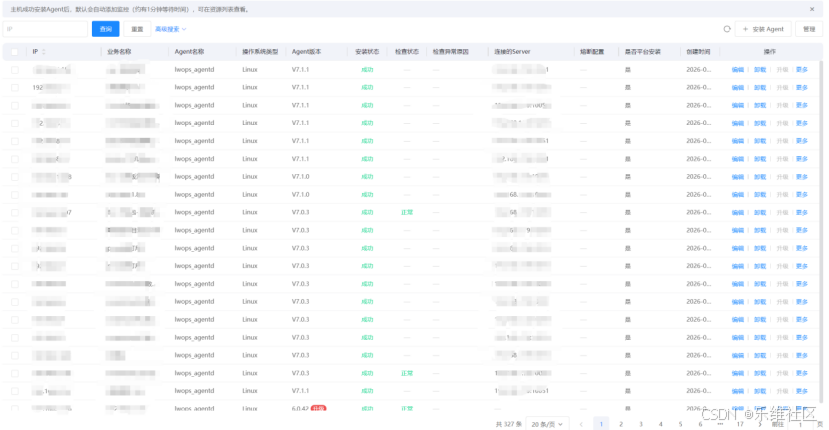
Task: Select page 2 in pagination
Action: 621,424
